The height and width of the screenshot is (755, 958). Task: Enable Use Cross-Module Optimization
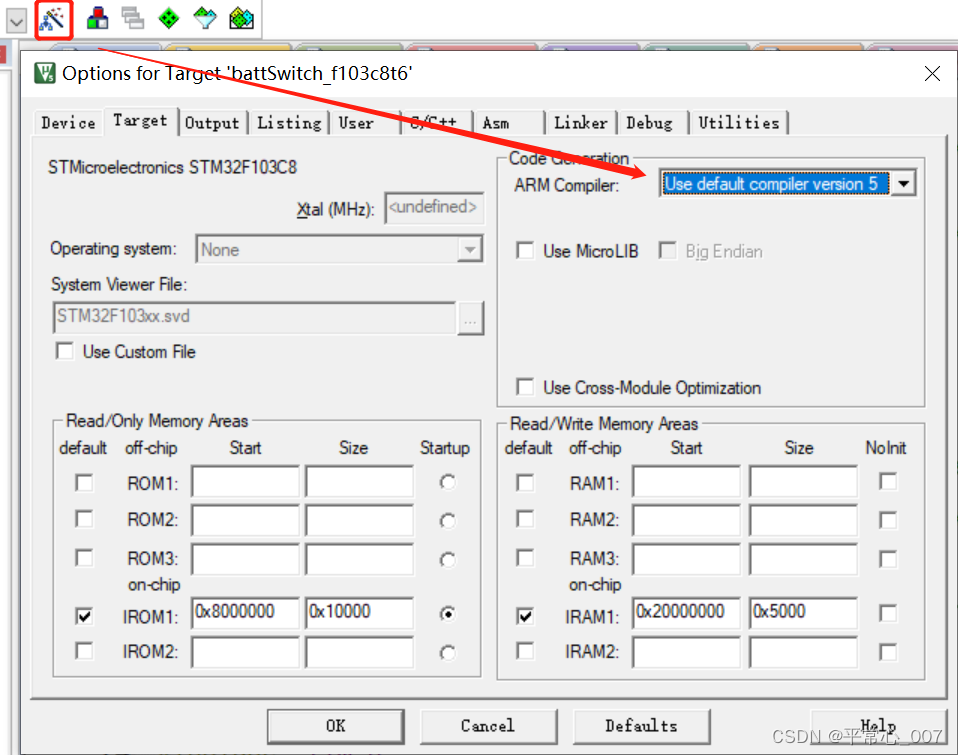coord(525,387)
